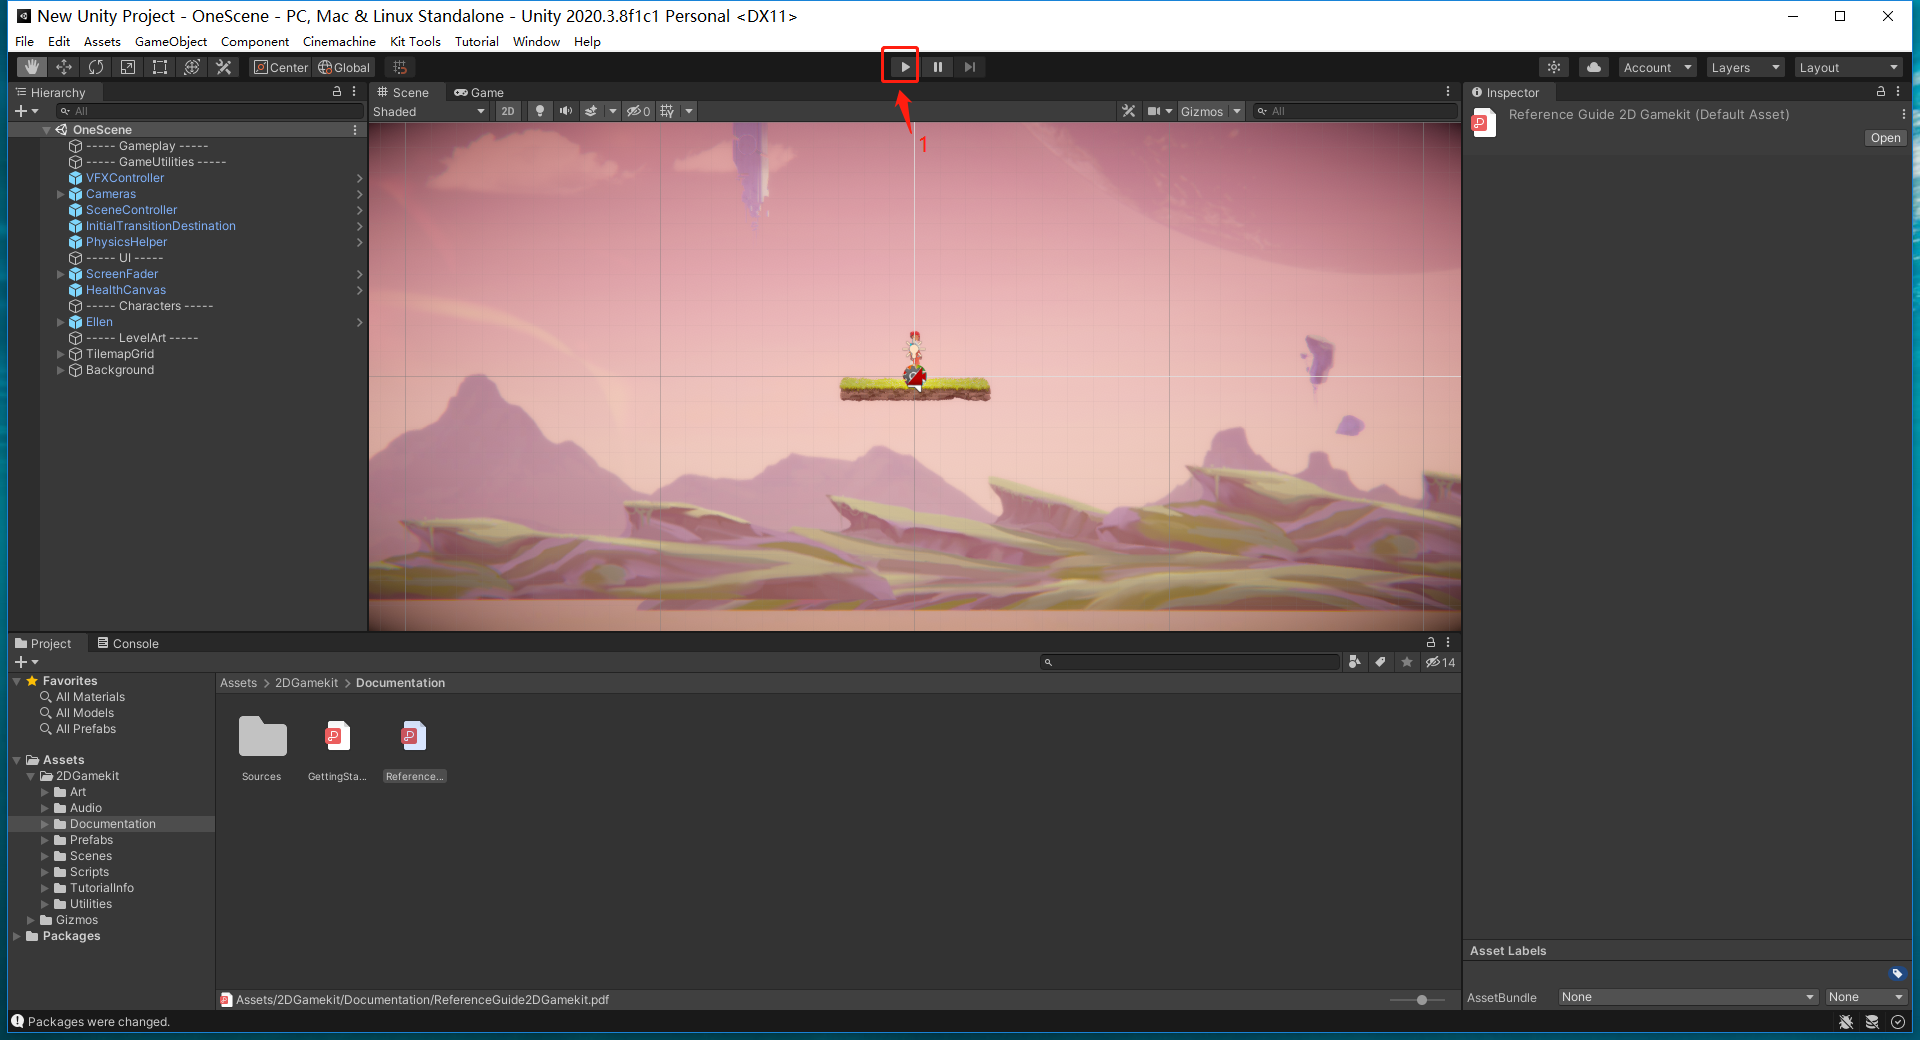The width and height of the screenshot is (1920, 1040).
Task: Open the Layout dropdown
Action: click(x=1847, y=67)
